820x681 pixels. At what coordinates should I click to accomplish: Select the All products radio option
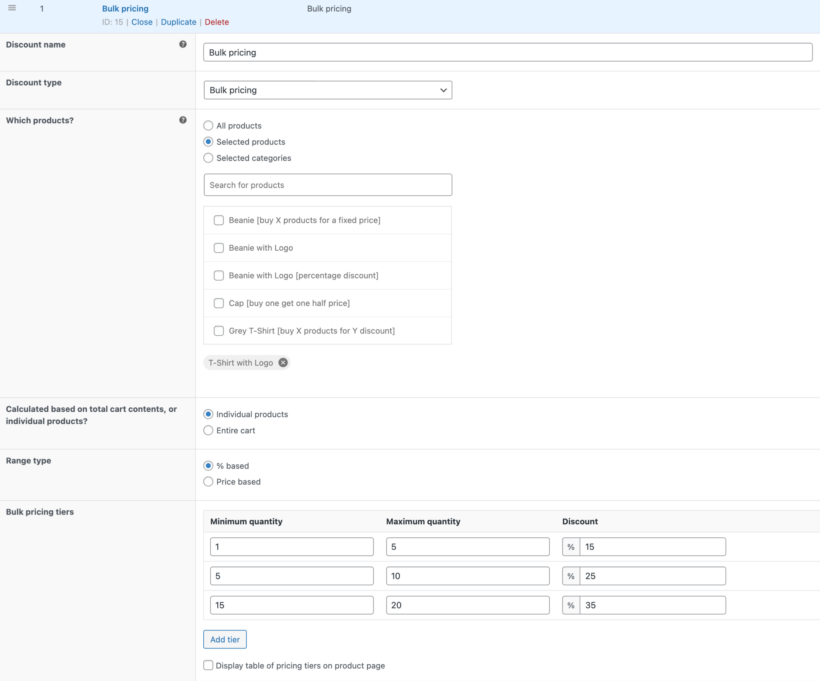coord(208,126)
